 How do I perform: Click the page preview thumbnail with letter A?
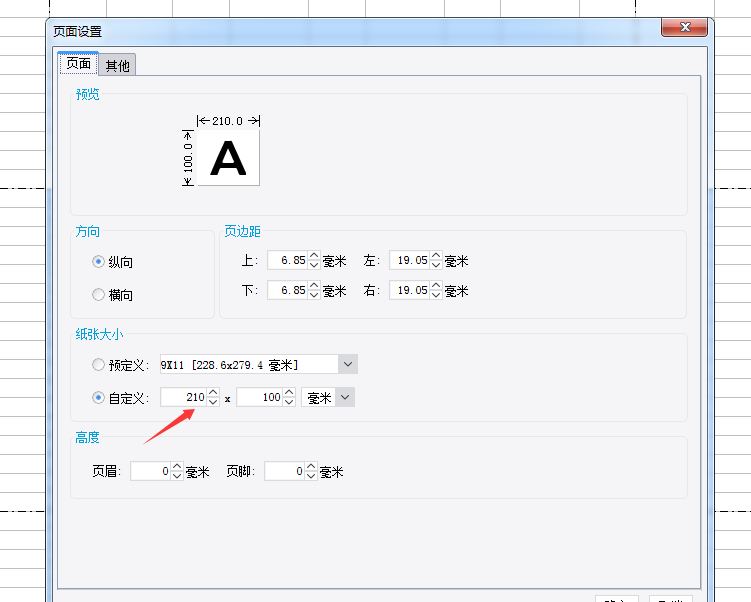(x=228, y=159)
